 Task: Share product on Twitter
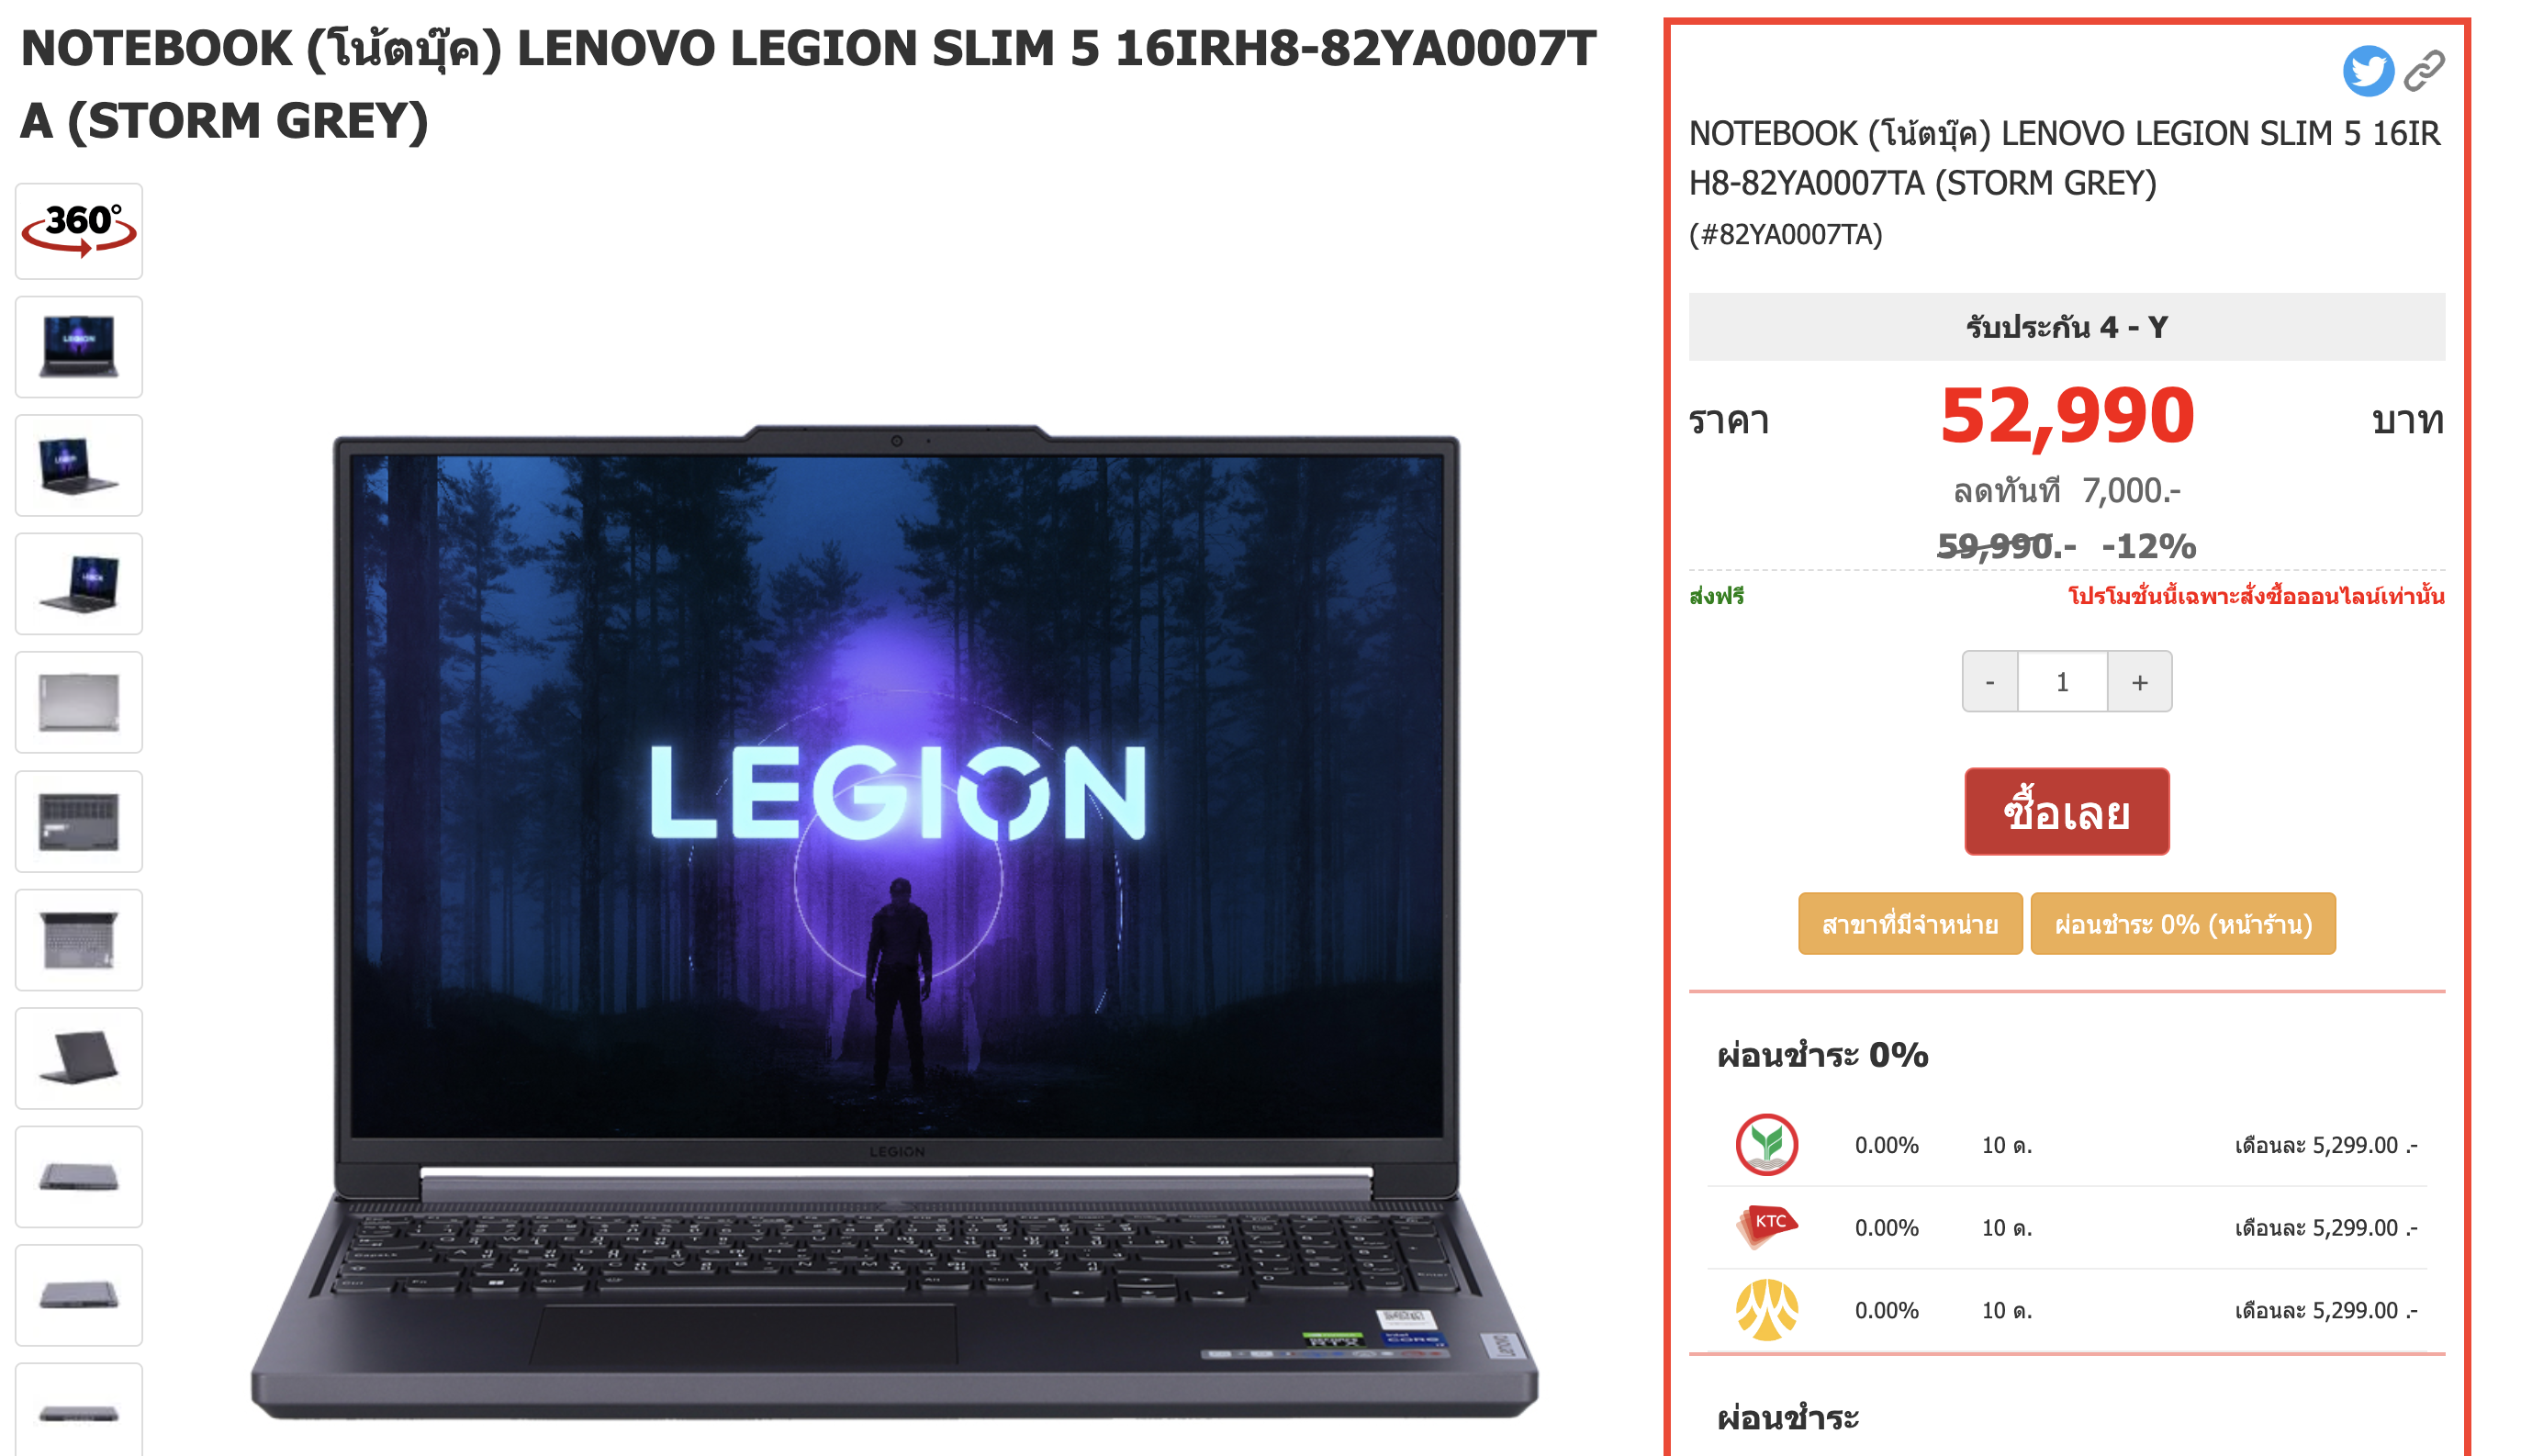[x=2367, y=71]
